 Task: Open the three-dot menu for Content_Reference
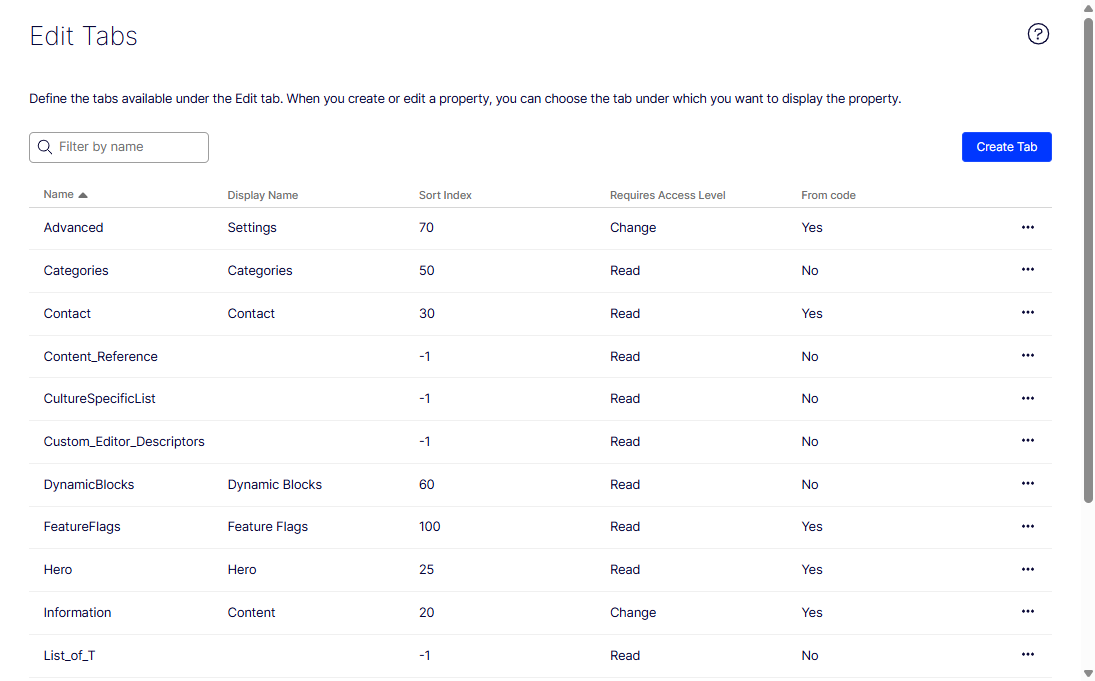[x=1027, y=356]
